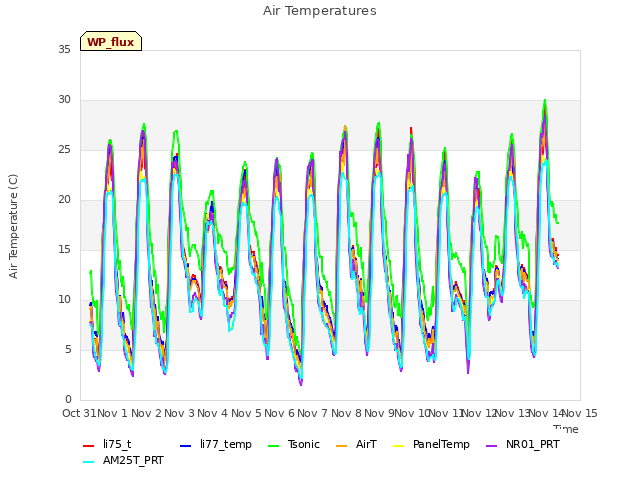The image size is (640, 480).
Task: Click the Nov 8 x-axis tick label
Action: [347, 413]
